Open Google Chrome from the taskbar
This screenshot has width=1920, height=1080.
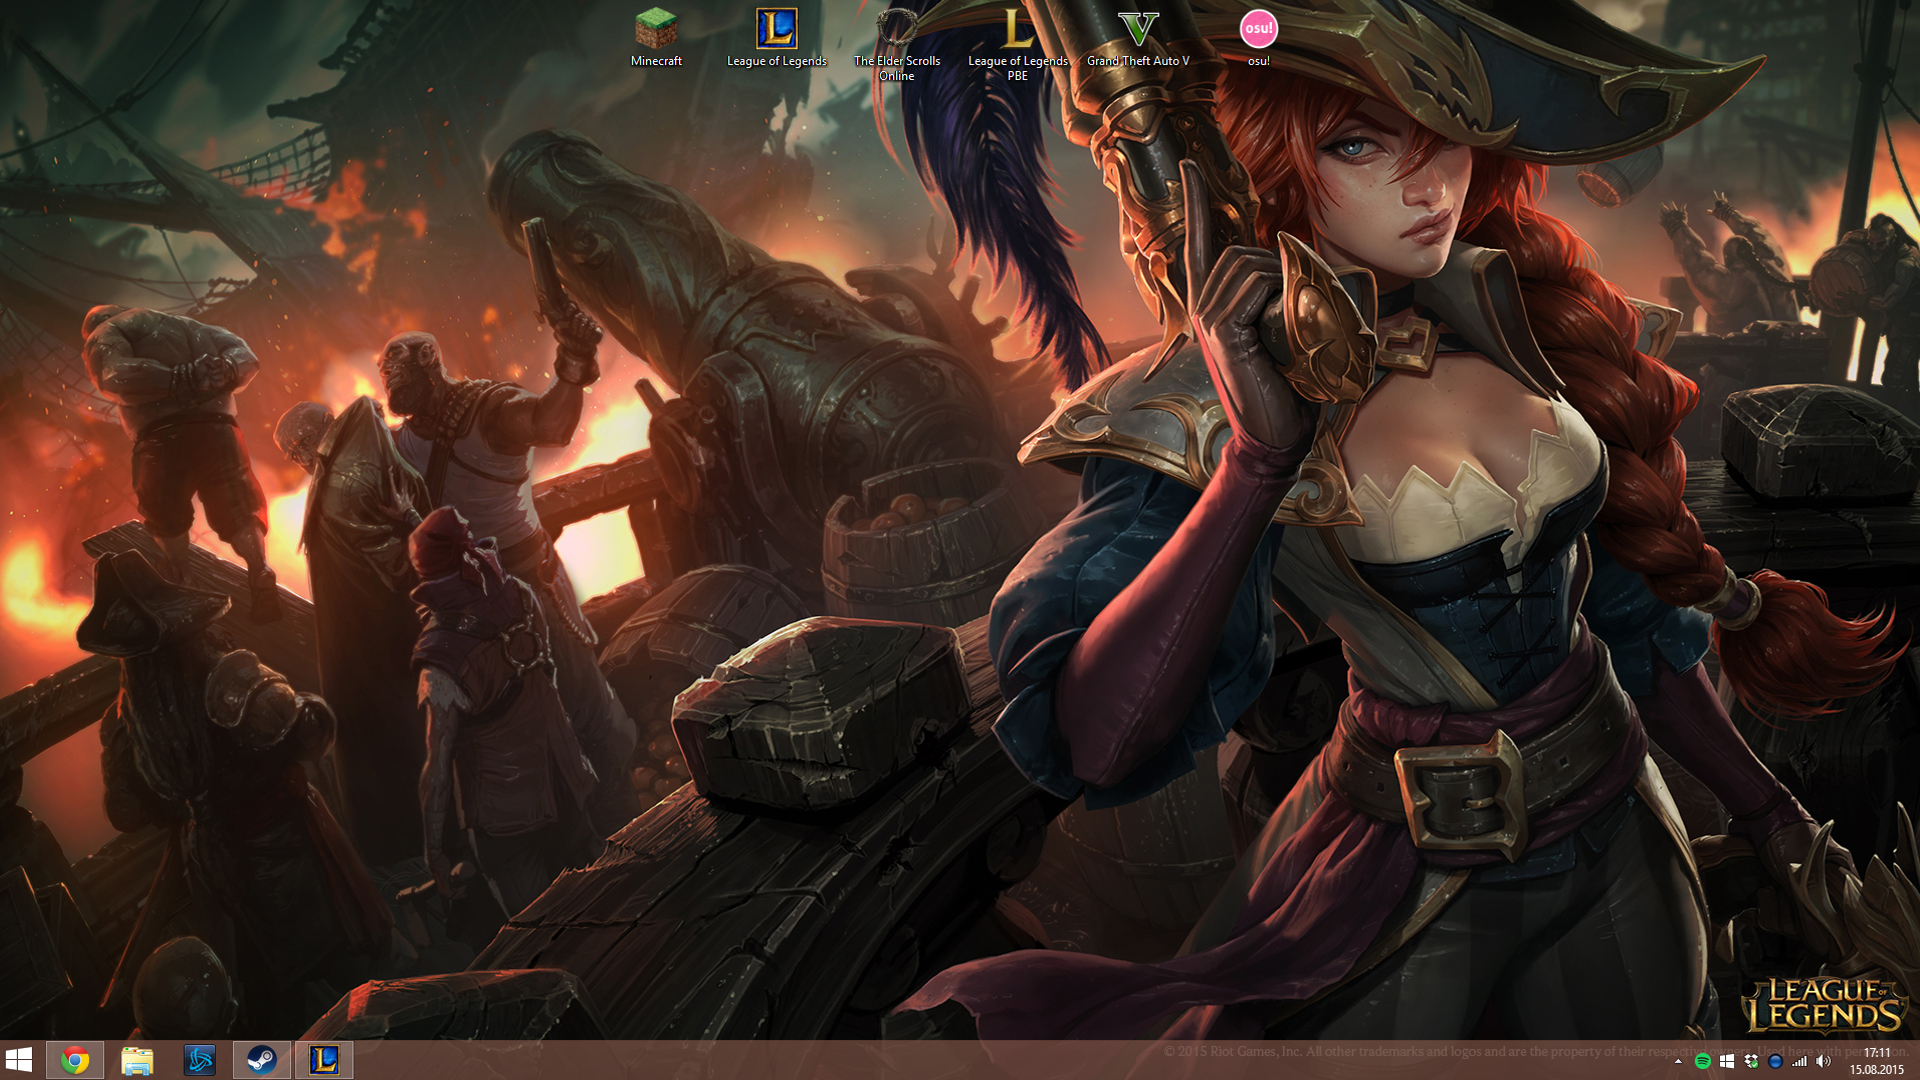[75, 1060]
